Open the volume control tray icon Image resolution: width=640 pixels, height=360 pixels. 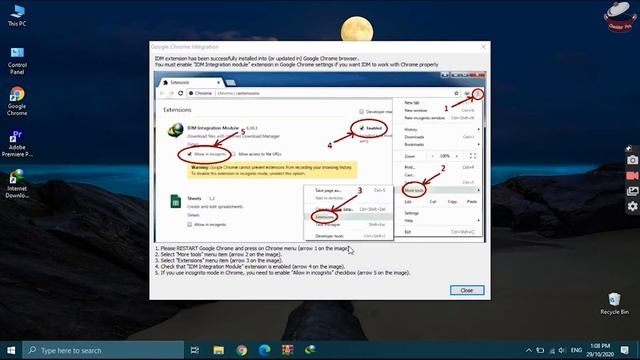coord(562,351)
